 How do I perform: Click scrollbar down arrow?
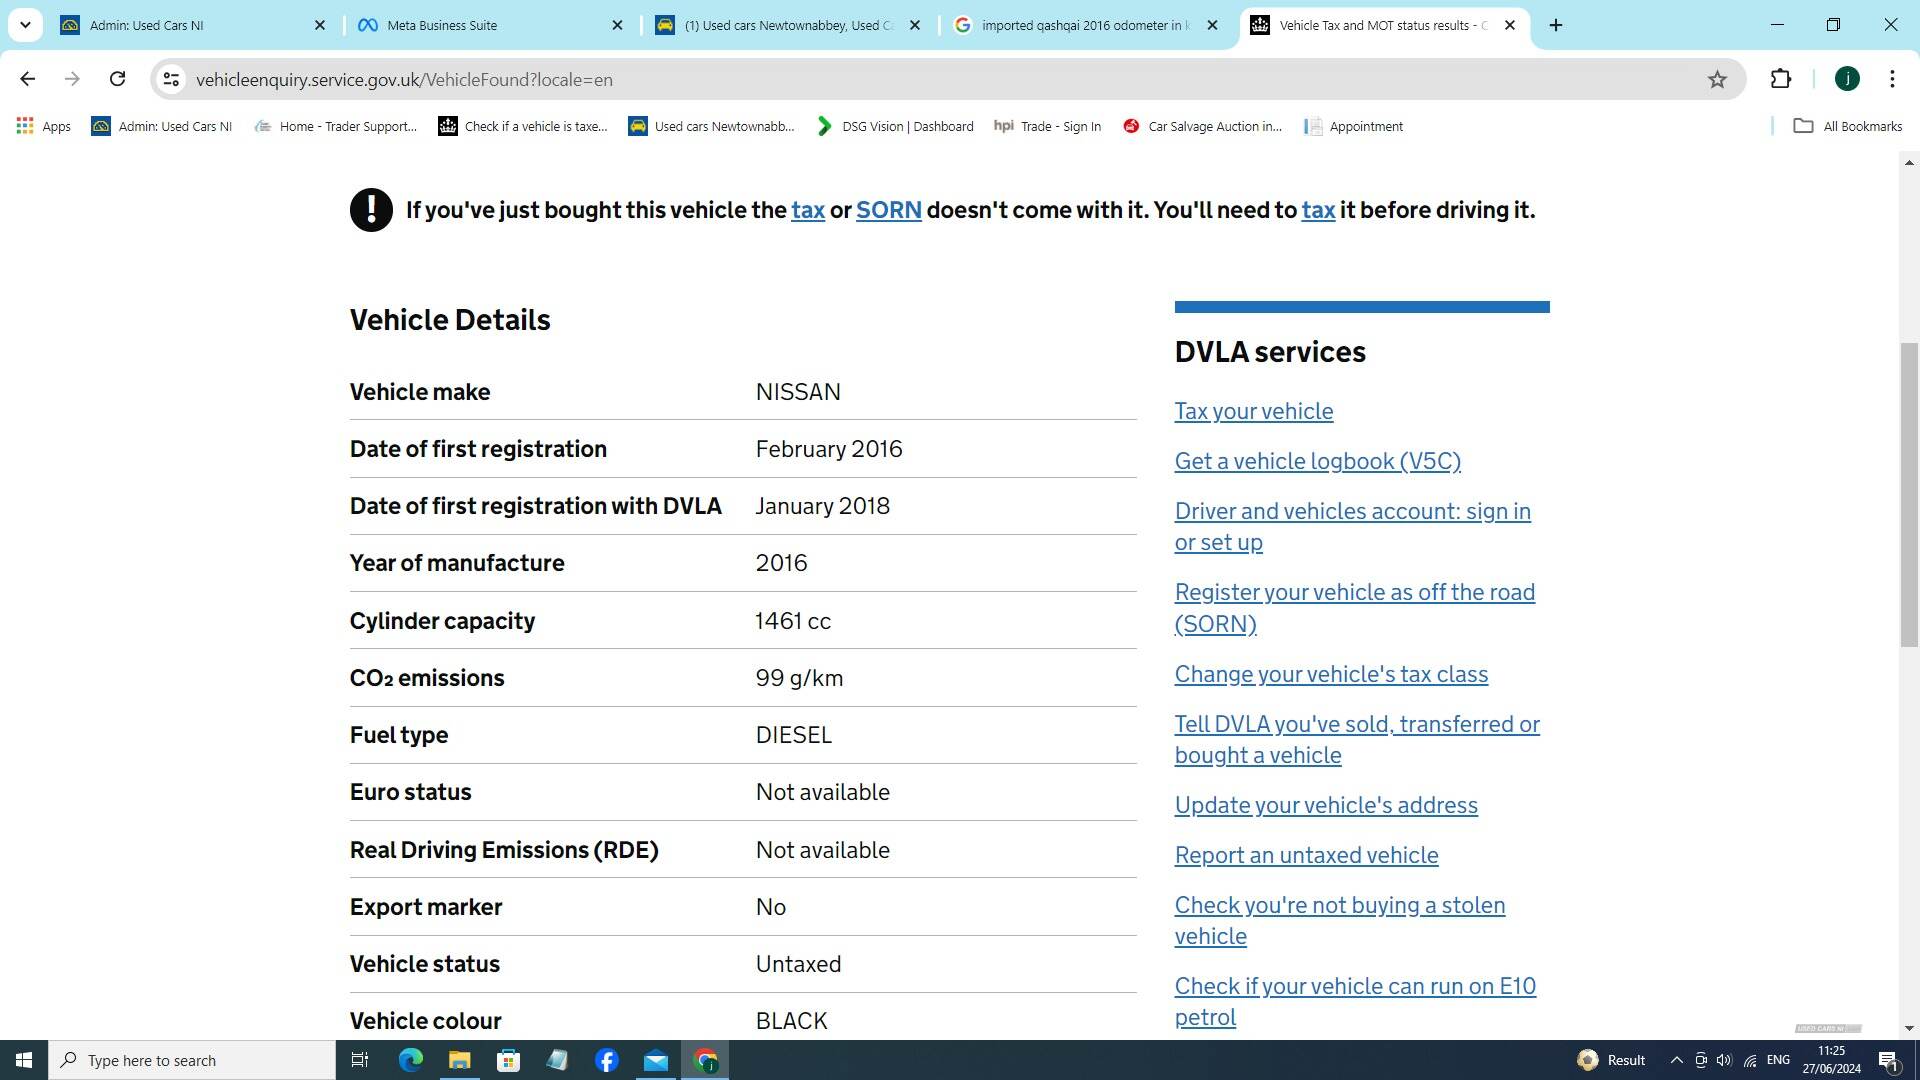click(x=1909, y=1028)
